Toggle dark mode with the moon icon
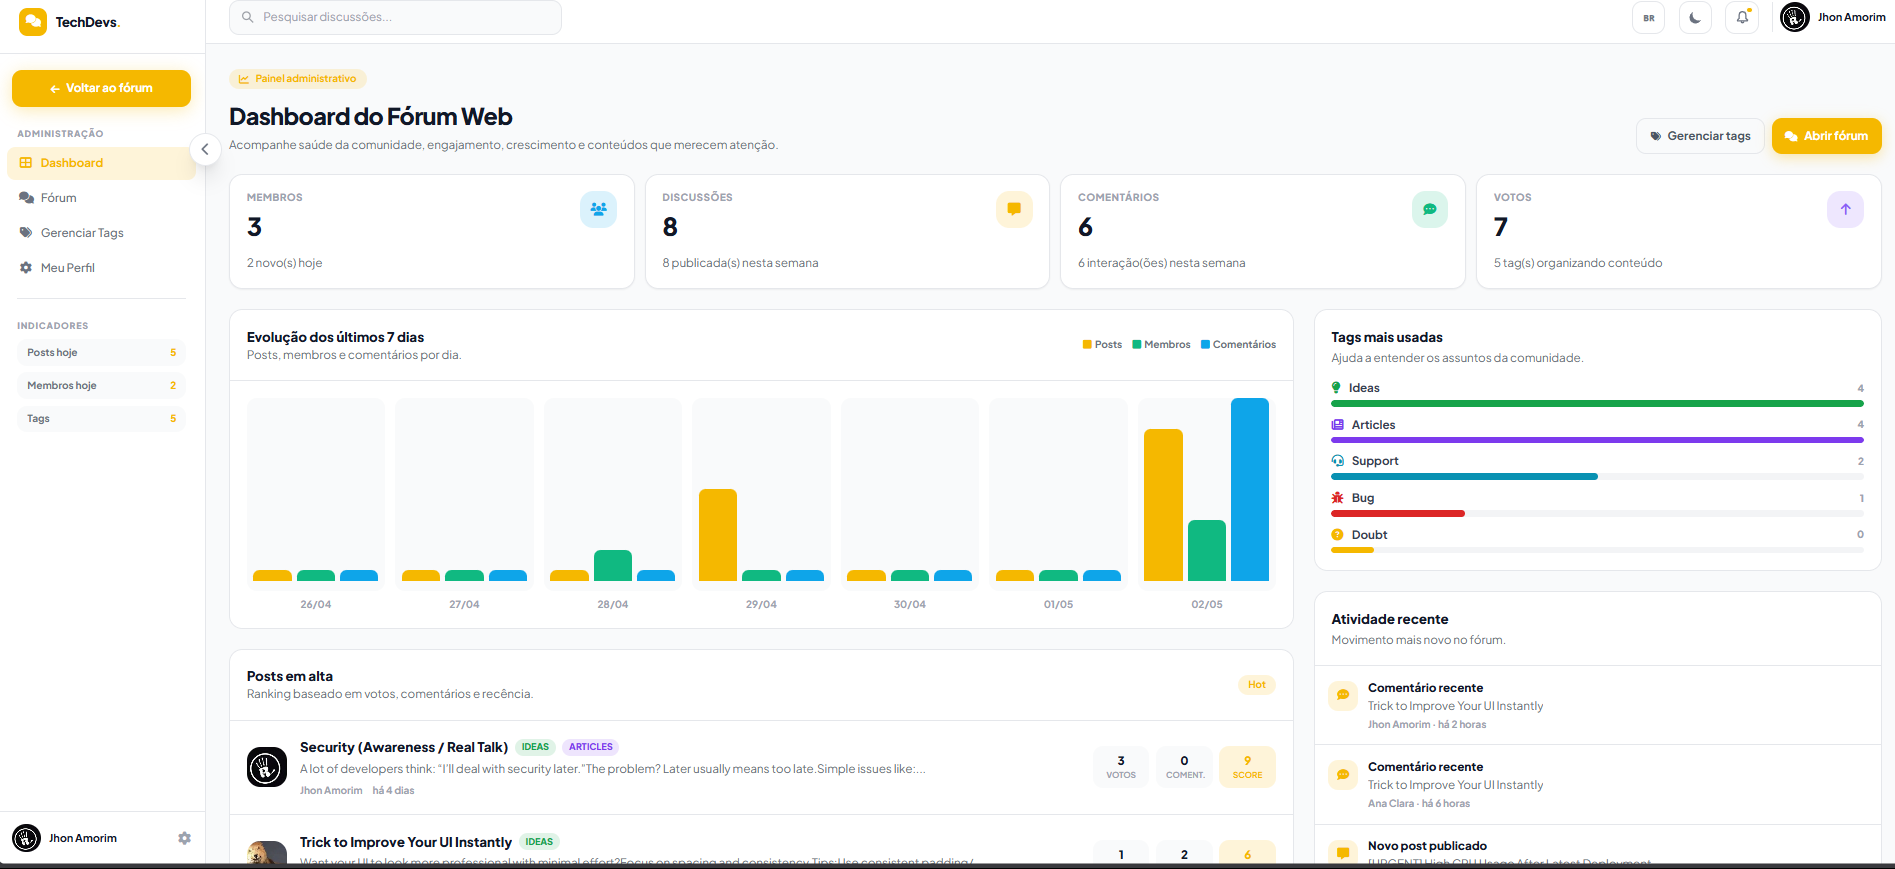This screenshot has width=1895, height=869. 1695,18
